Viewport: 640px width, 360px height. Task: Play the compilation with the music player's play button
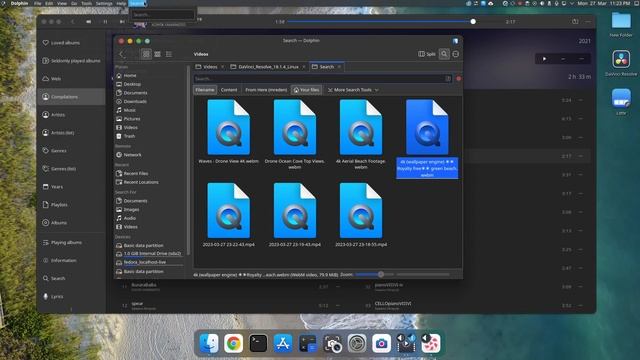pos(544,59)
